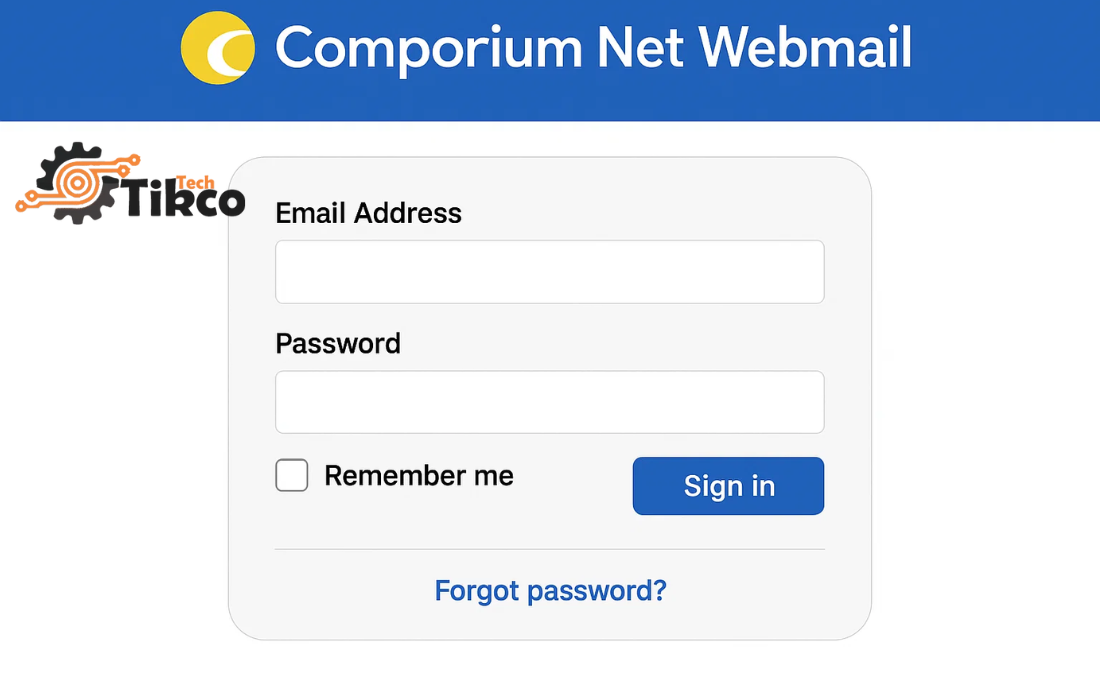Click the yellow Comporium crescent logo

click(x=218, y=48)
